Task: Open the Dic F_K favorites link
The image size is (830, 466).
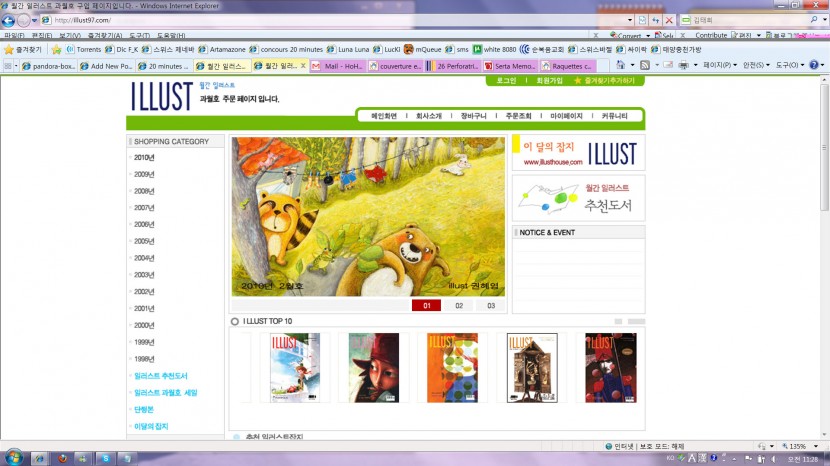Action: pyautogui.click(x=122, y=49)
